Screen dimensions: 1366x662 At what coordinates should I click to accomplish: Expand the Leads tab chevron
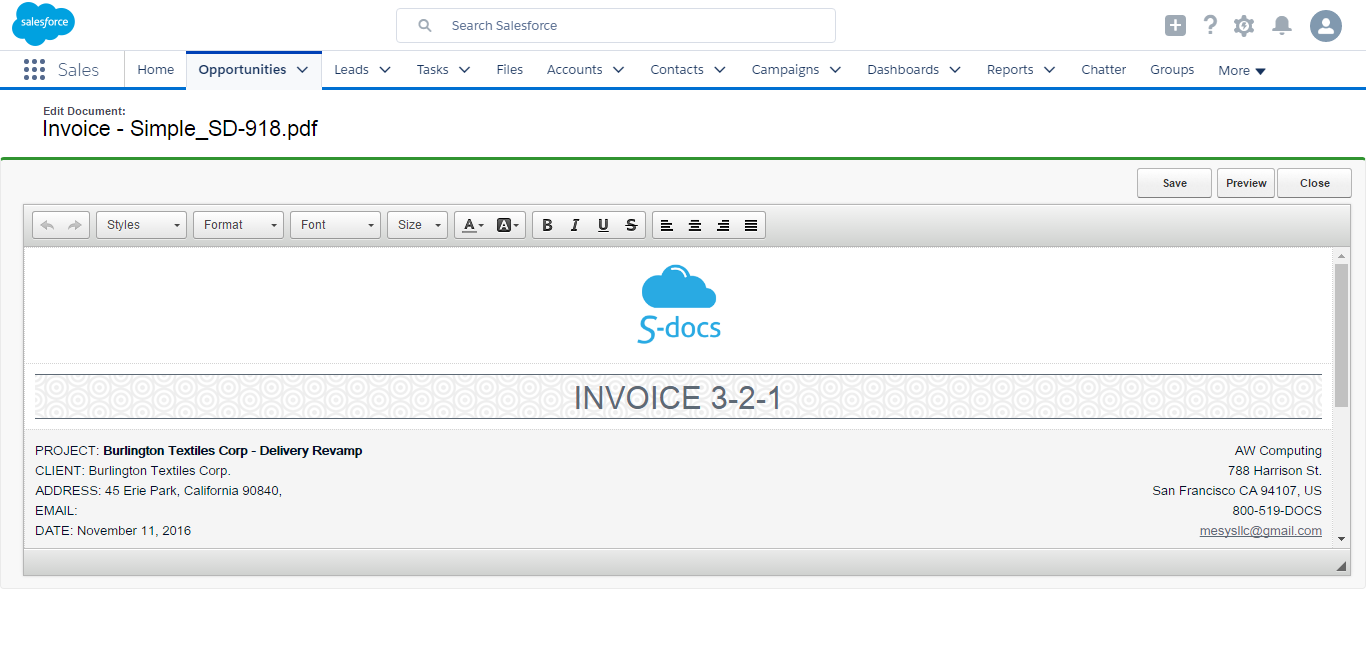(386, 70)
